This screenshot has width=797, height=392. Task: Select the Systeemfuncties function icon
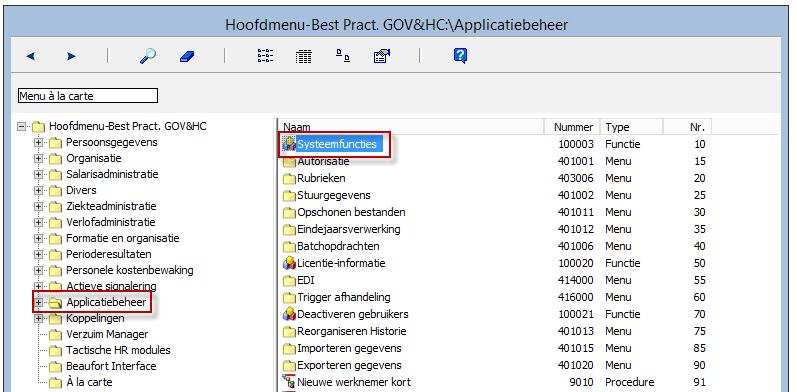click(289, 144)
